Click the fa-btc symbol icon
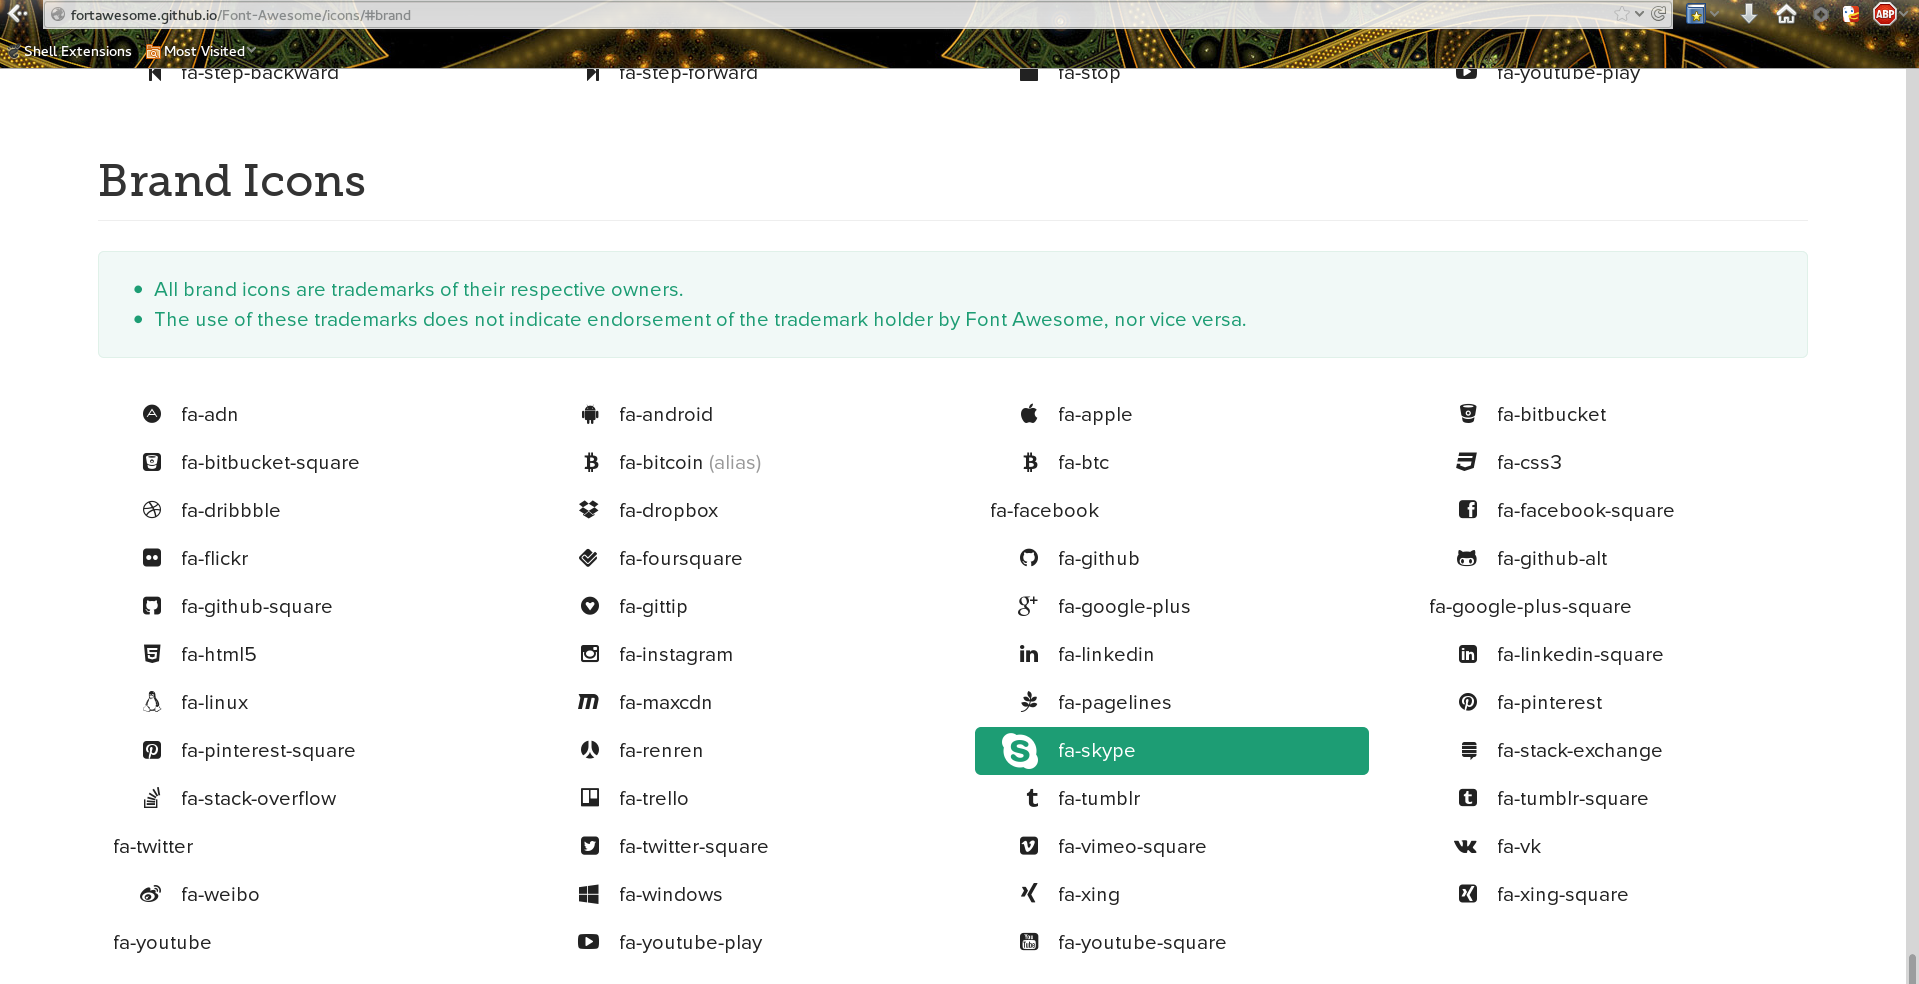Screen dimensions: 1919x984 [1030, 462]
